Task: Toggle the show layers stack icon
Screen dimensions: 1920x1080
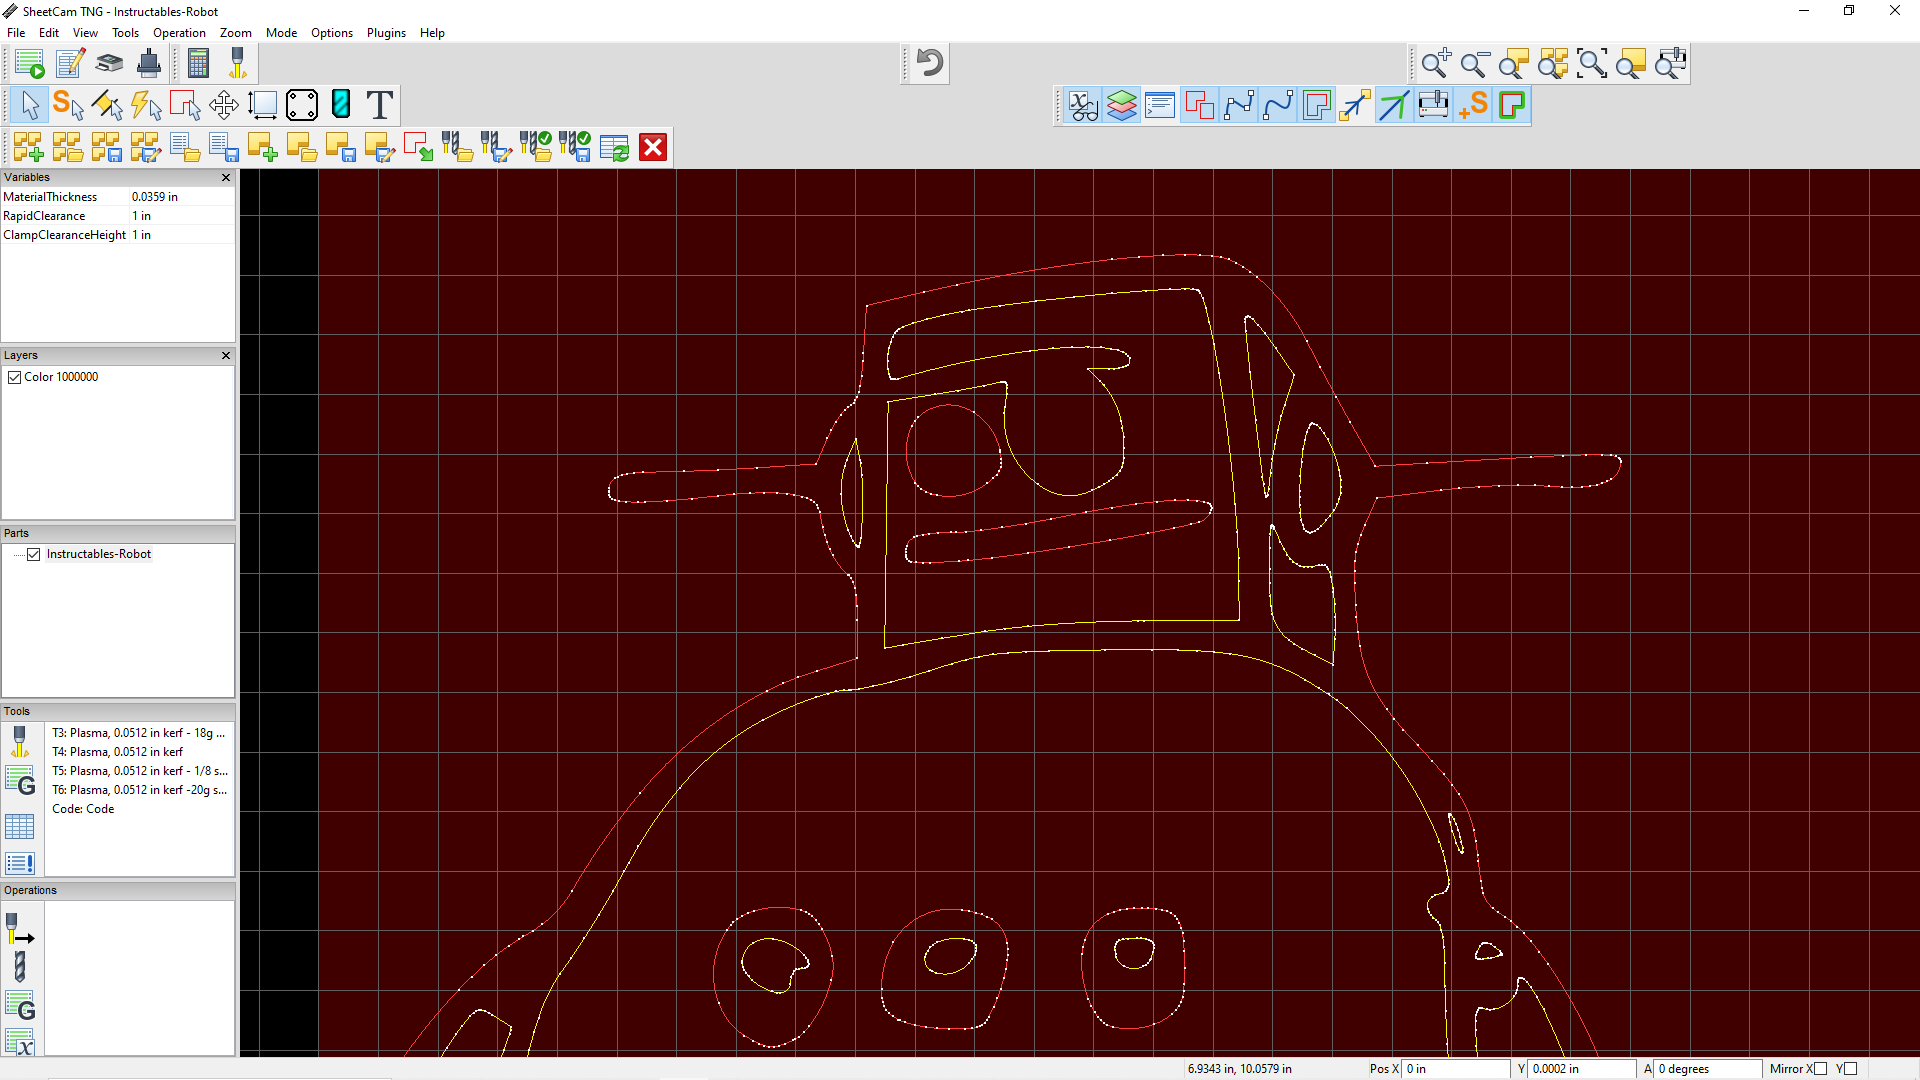Action: point(1122,105)
